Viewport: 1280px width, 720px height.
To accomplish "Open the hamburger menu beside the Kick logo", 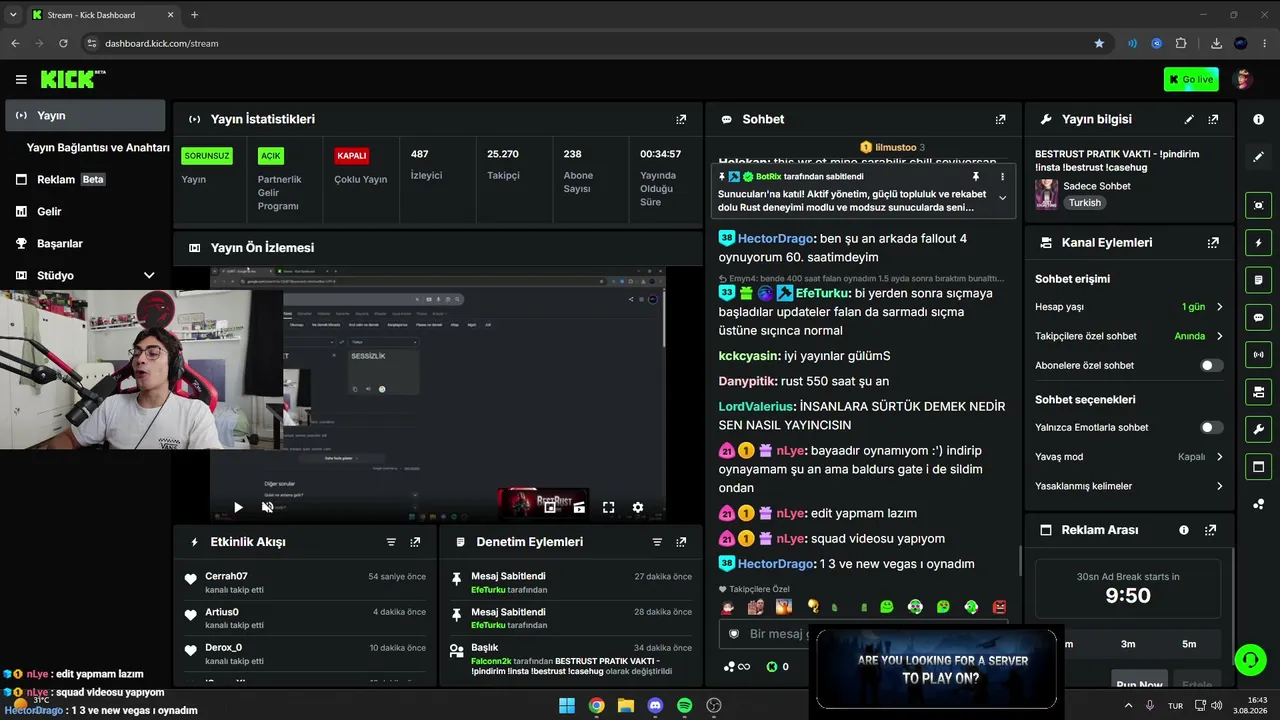I will [x=21, y=79].
